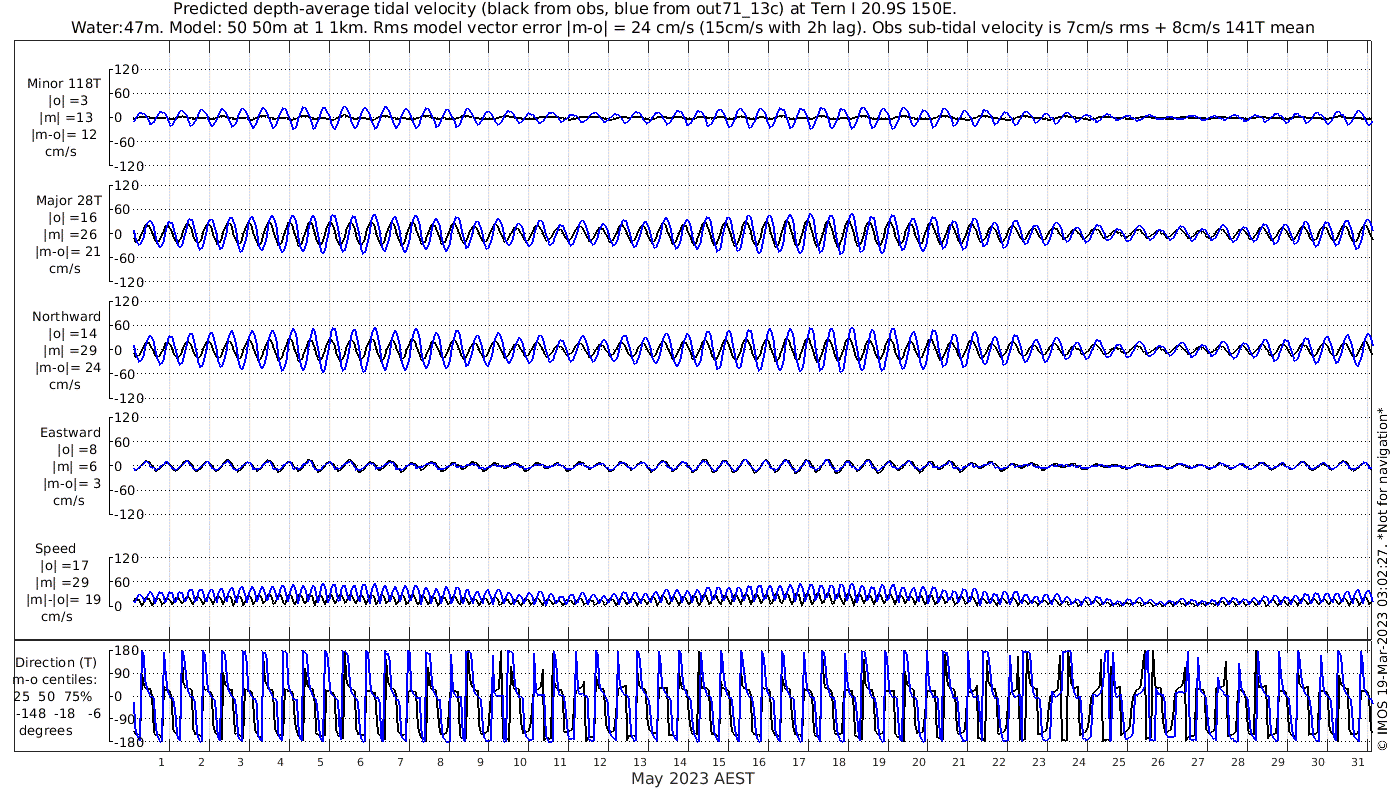The image size is (1400, 800).
Task: Click '|m-o|= 3' in the Eastward panel
Action: tap(71, 484)
